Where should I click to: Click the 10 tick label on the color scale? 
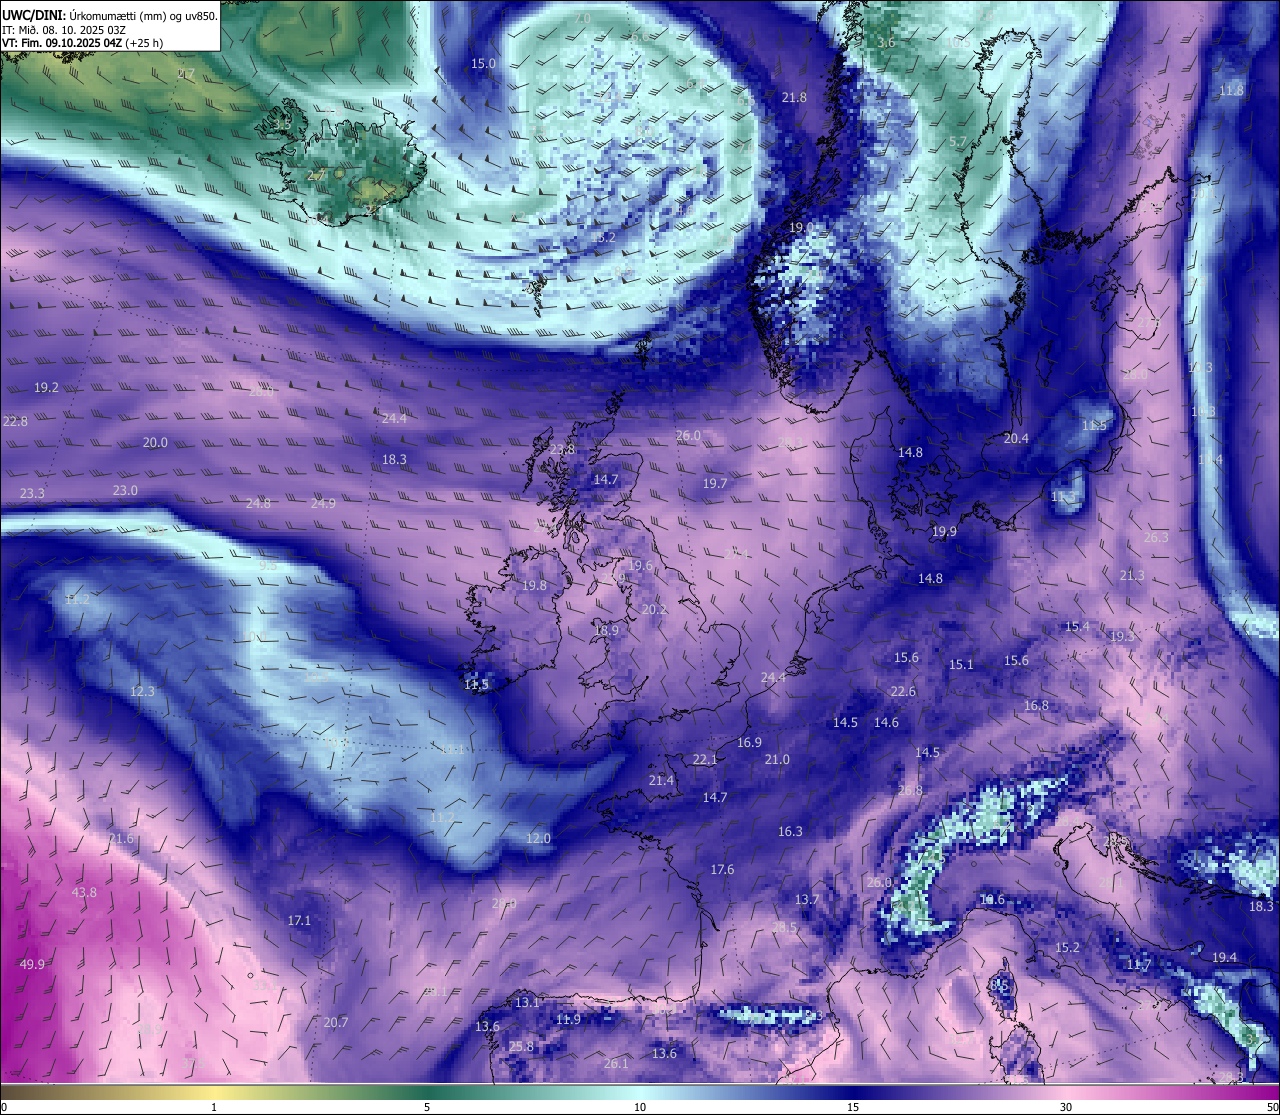click(x=640, y=1107)
